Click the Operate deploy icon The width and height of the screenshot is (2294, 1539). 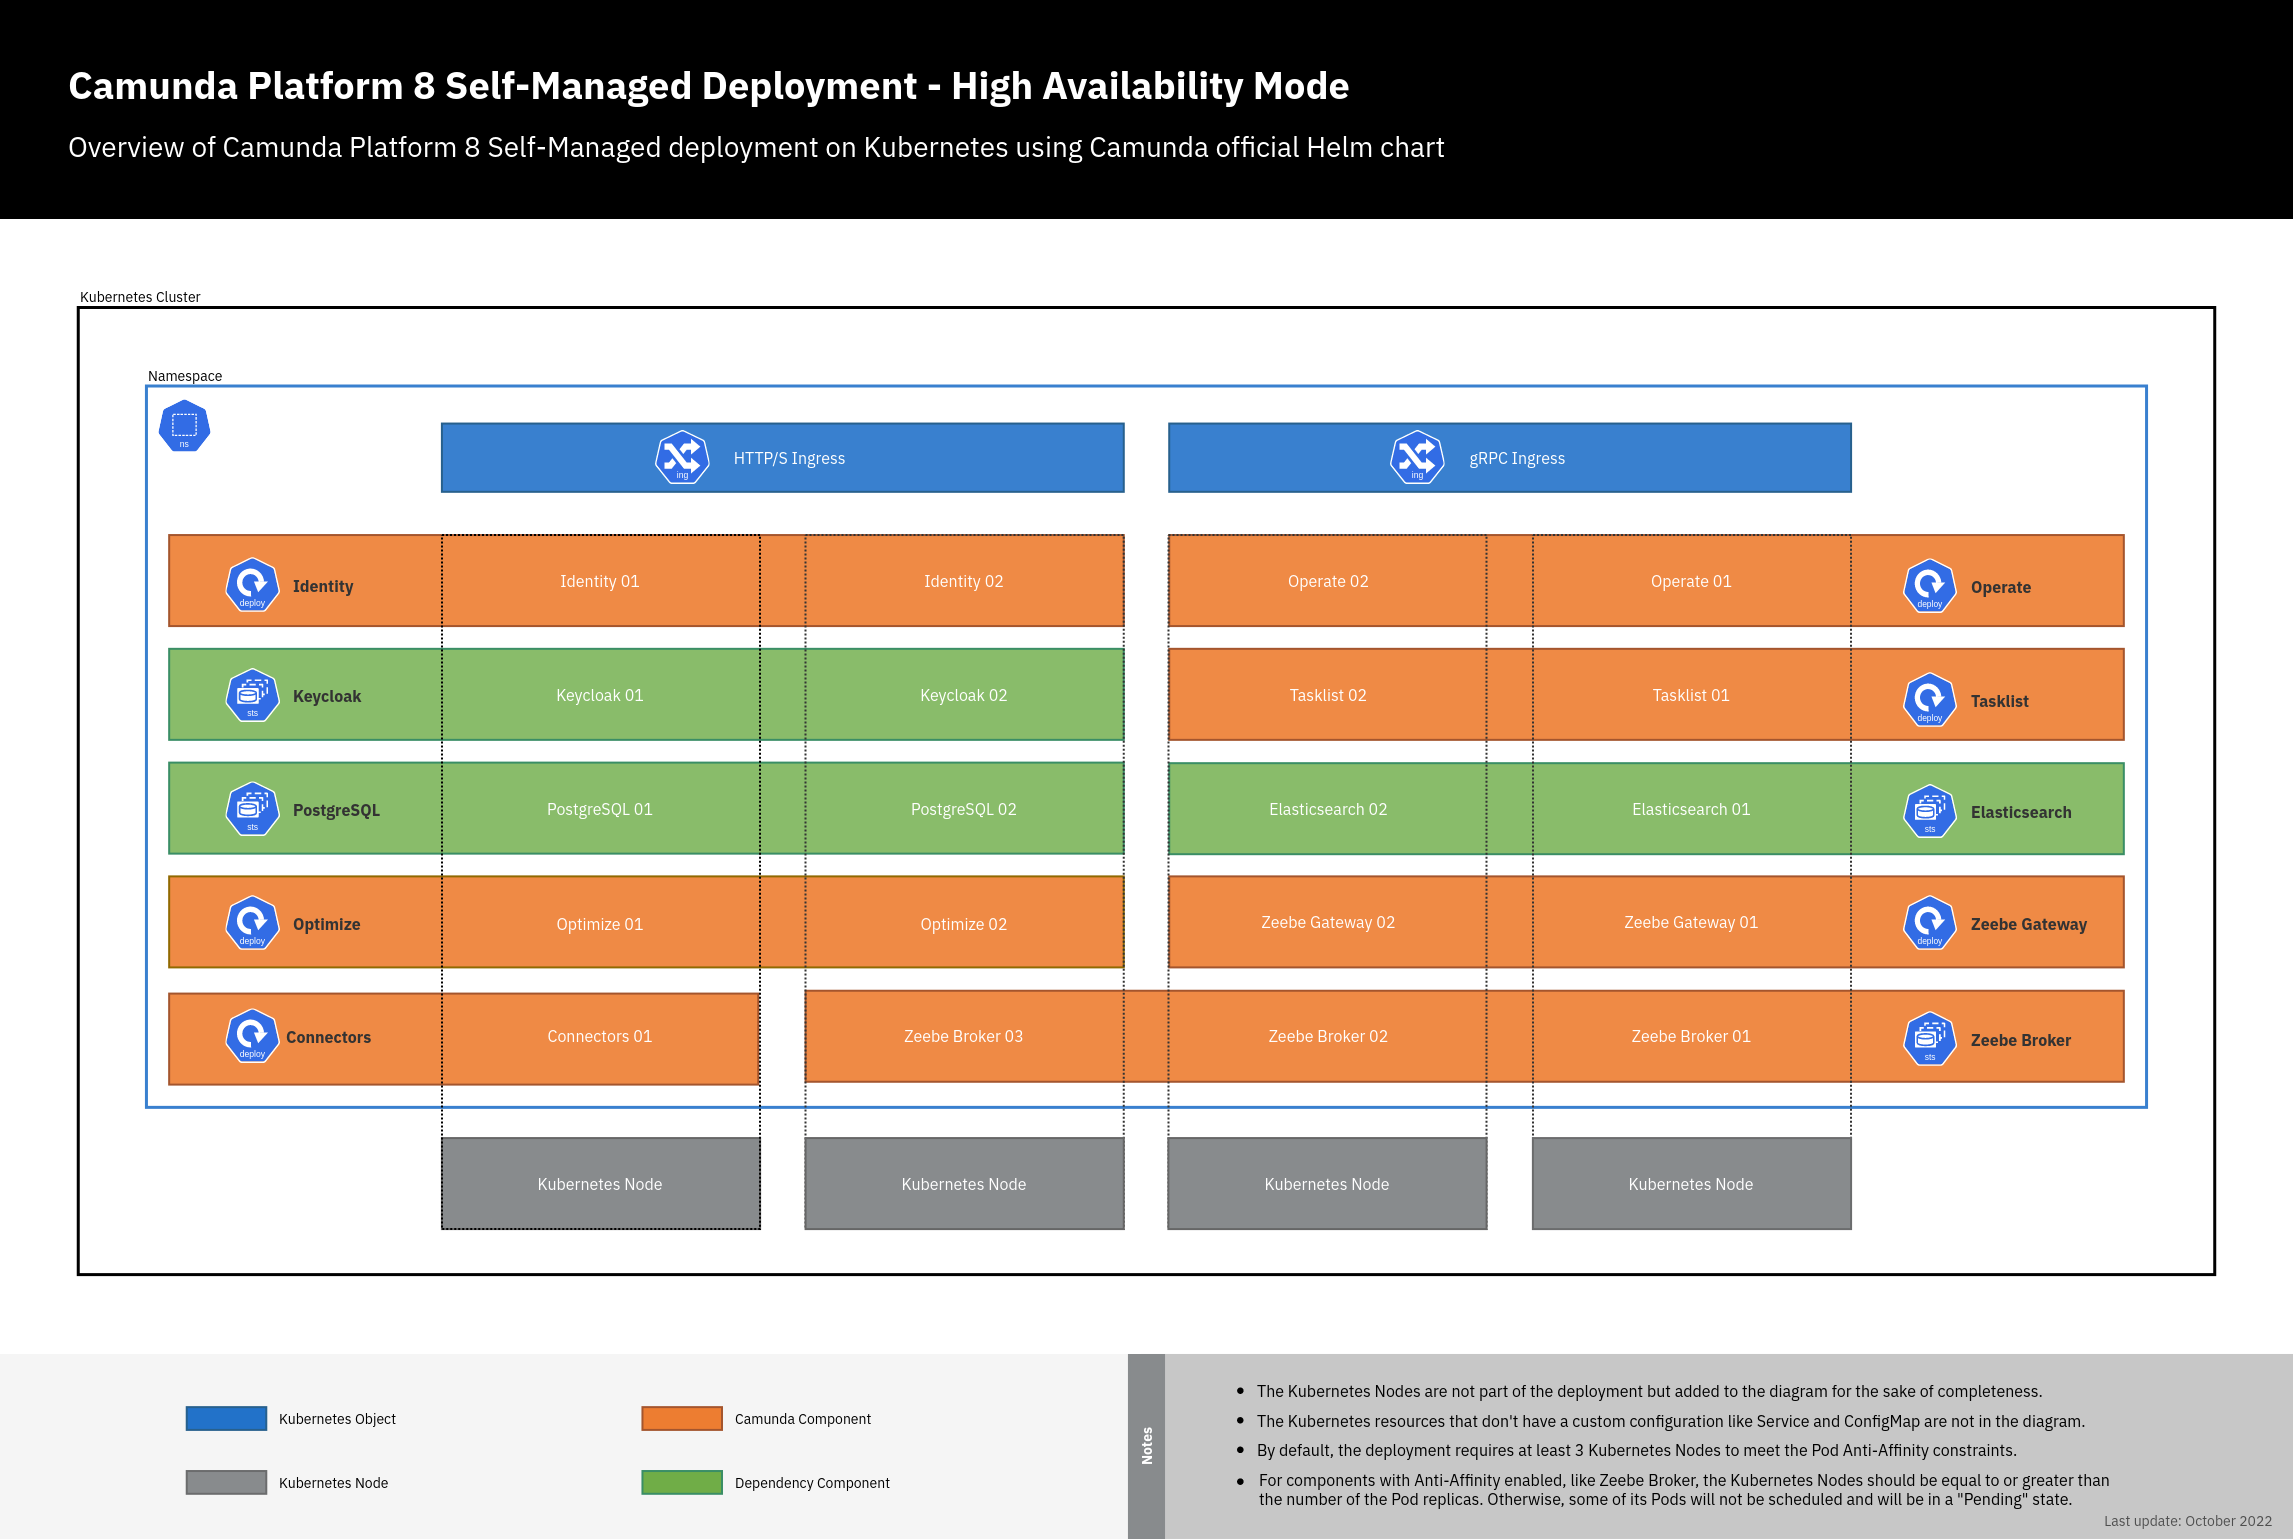pyautogui.click(x=1929, y=586)
